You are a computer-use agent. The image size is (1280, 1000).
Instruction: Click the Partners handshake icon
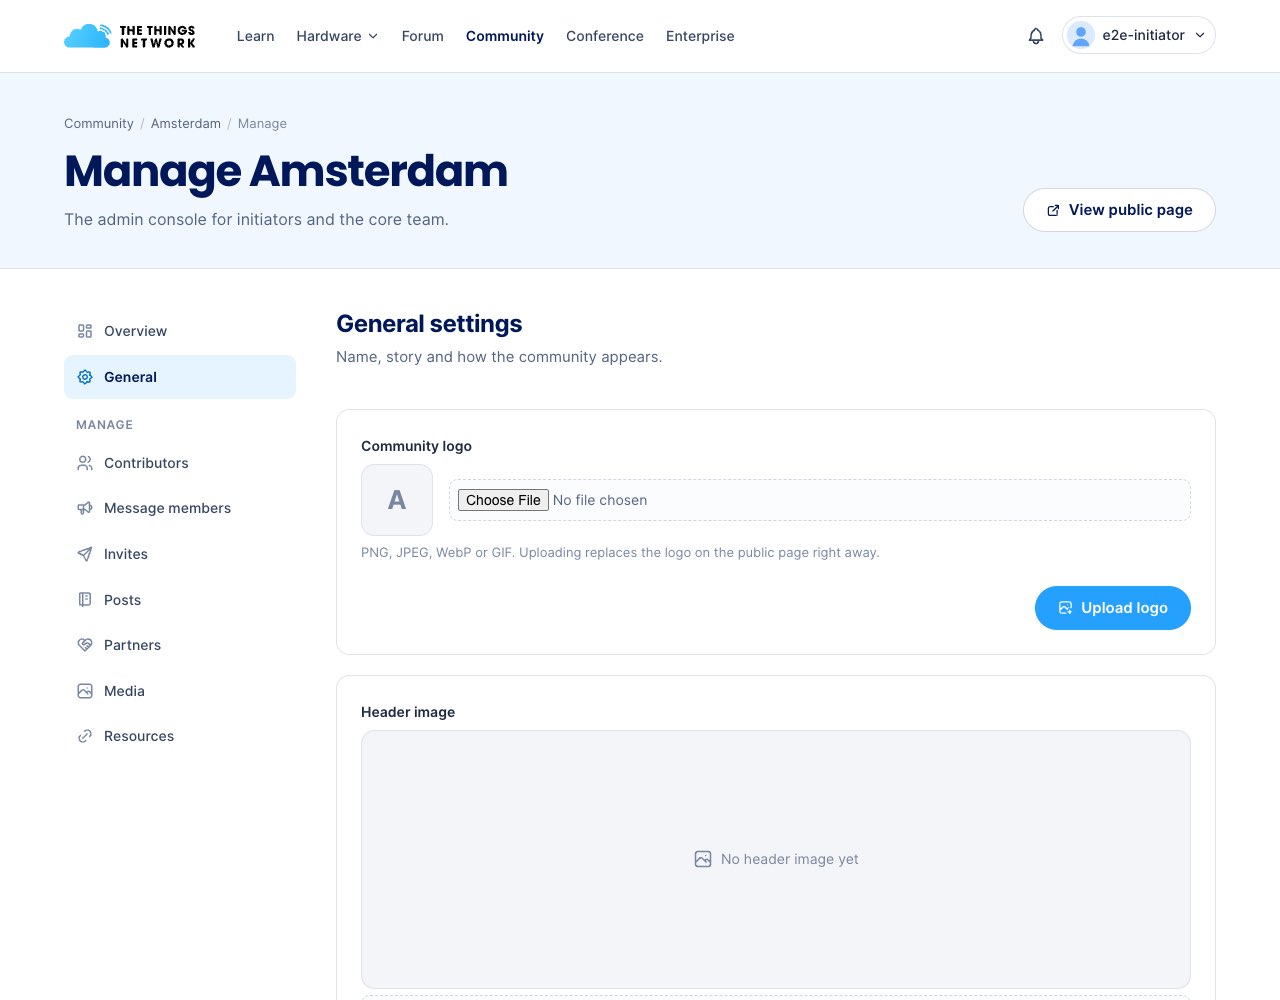[x=85, y=645]
